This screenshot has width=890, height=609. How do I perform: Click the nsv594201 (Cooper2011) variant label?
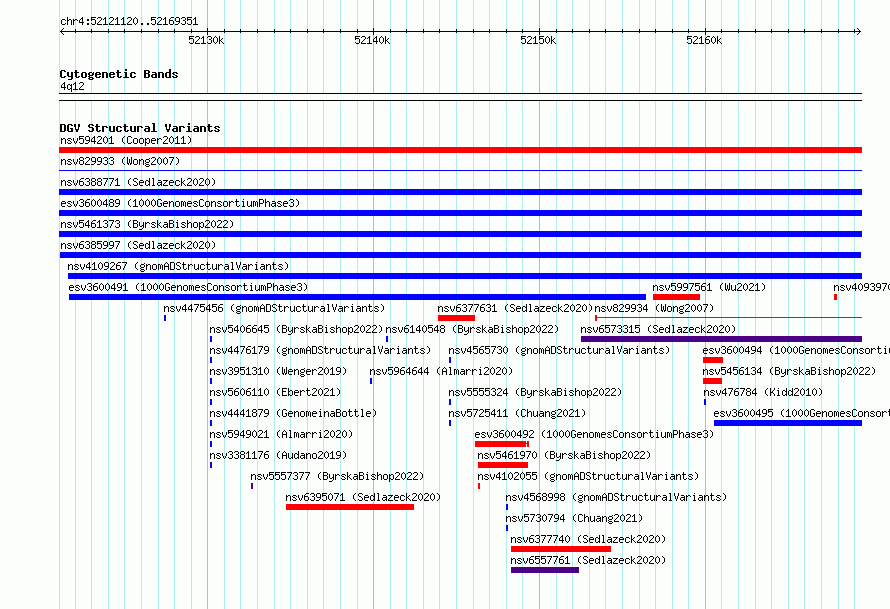[126, 140]
